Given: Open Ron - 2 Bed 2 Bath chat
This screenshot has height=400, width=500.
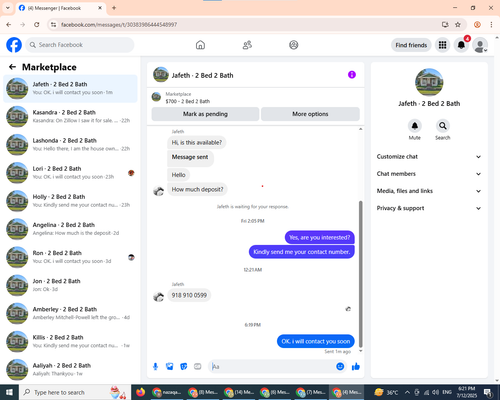Looking at the screenshot, I should 70,257.
